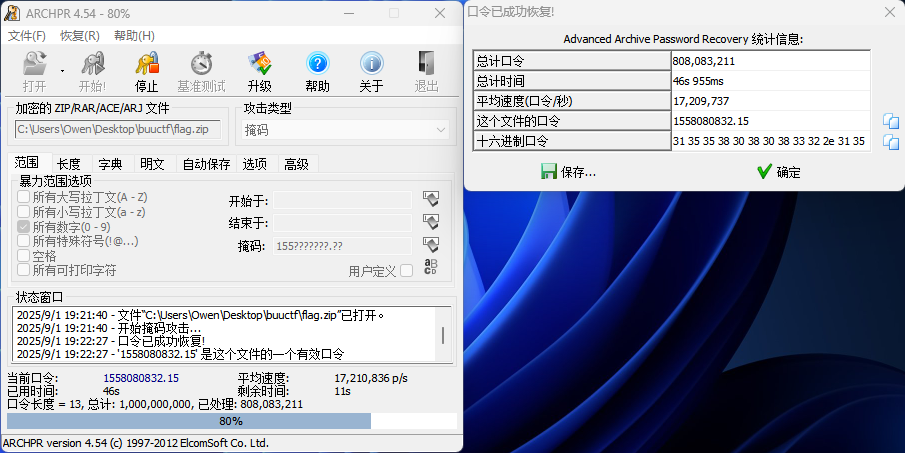
Task: Close the 口令已成功恢复 dialog
Action: point(890,12)
